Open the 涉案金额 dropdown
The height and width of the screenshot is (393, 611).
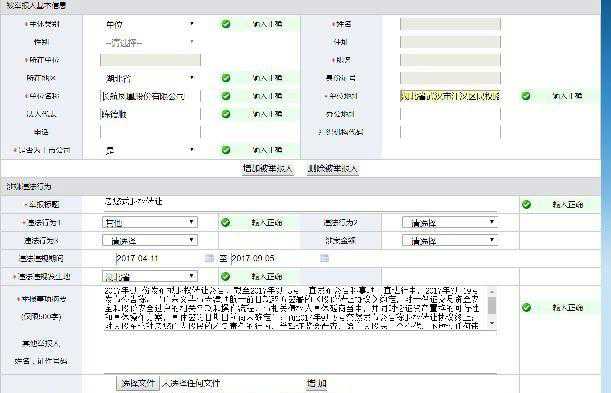(450, 240)
